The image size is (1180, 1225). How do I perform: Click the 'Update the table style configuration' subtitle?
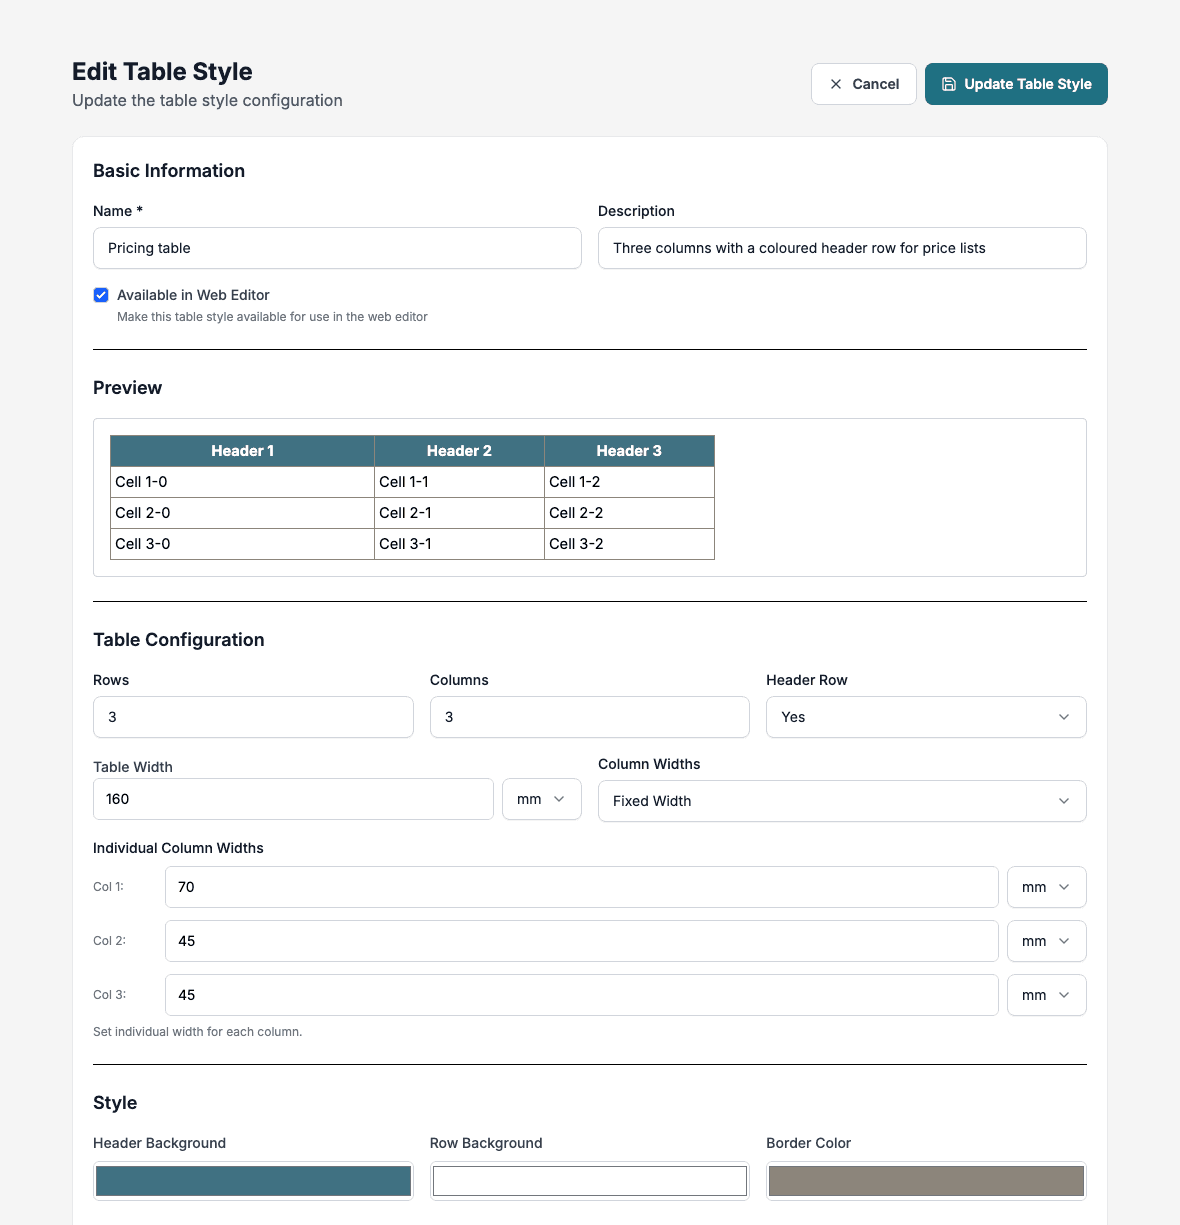[207, 101]
